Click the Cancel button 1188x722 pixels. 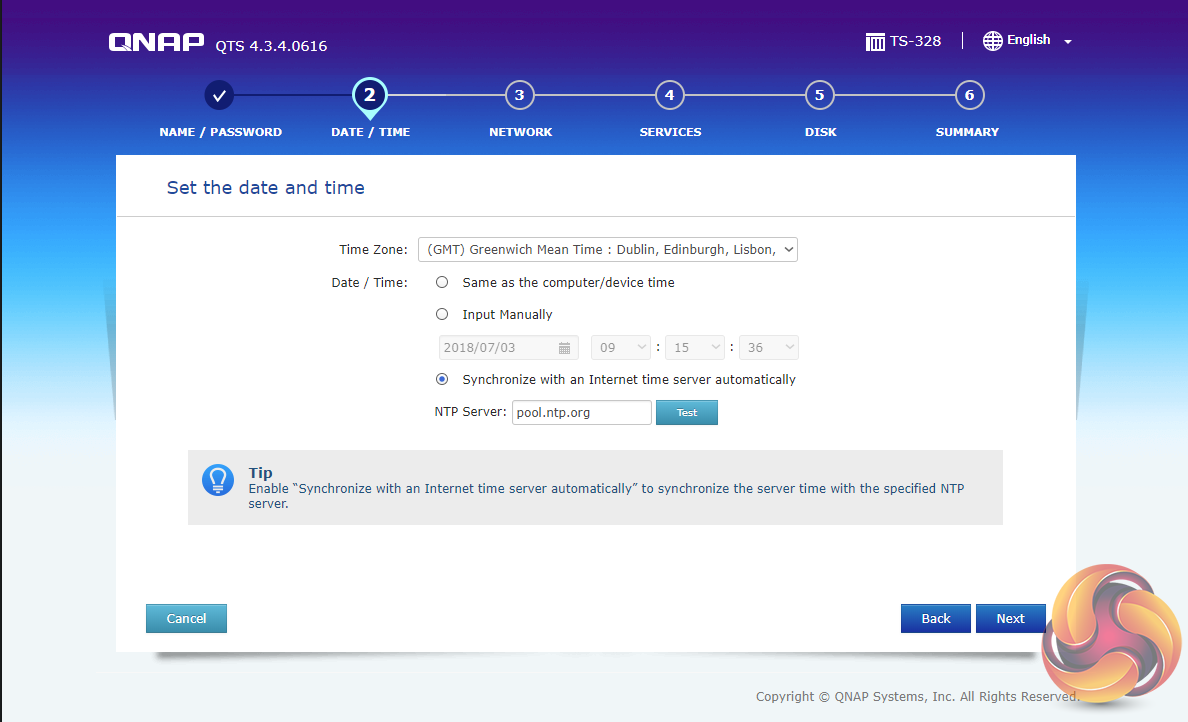(186, 619)
